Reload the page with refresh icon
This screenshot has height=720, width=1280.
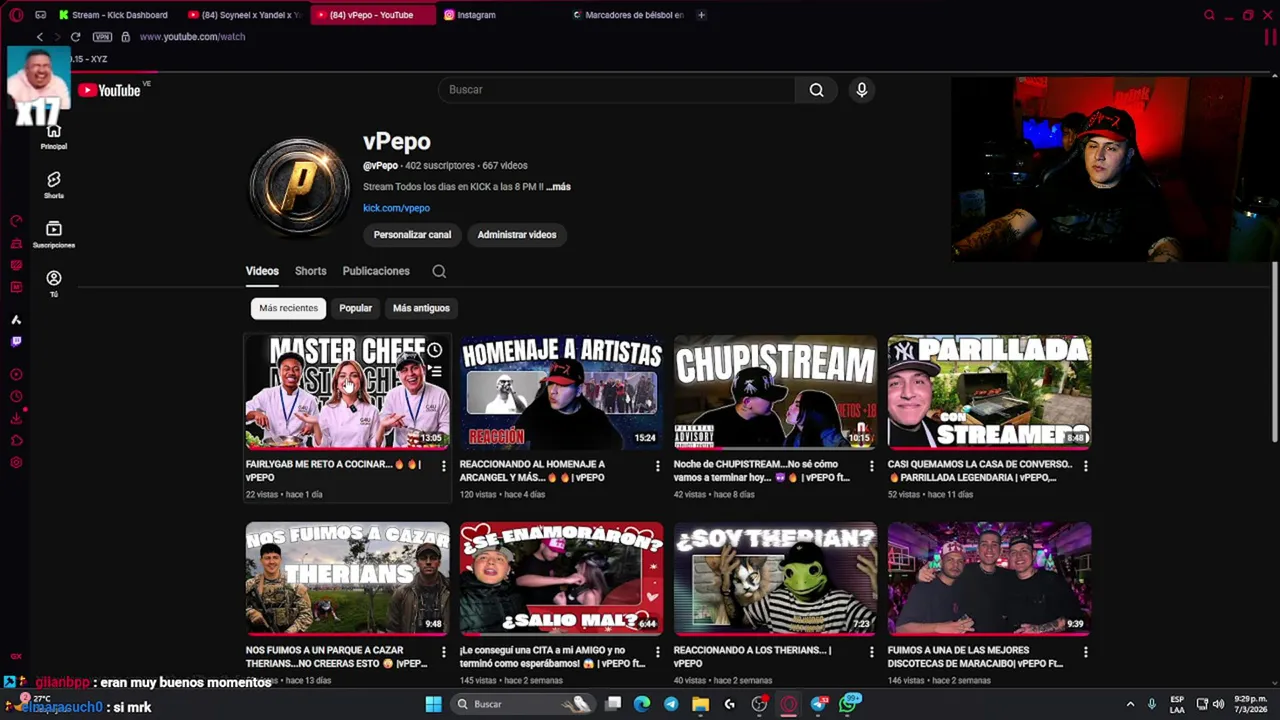[75, 37]
